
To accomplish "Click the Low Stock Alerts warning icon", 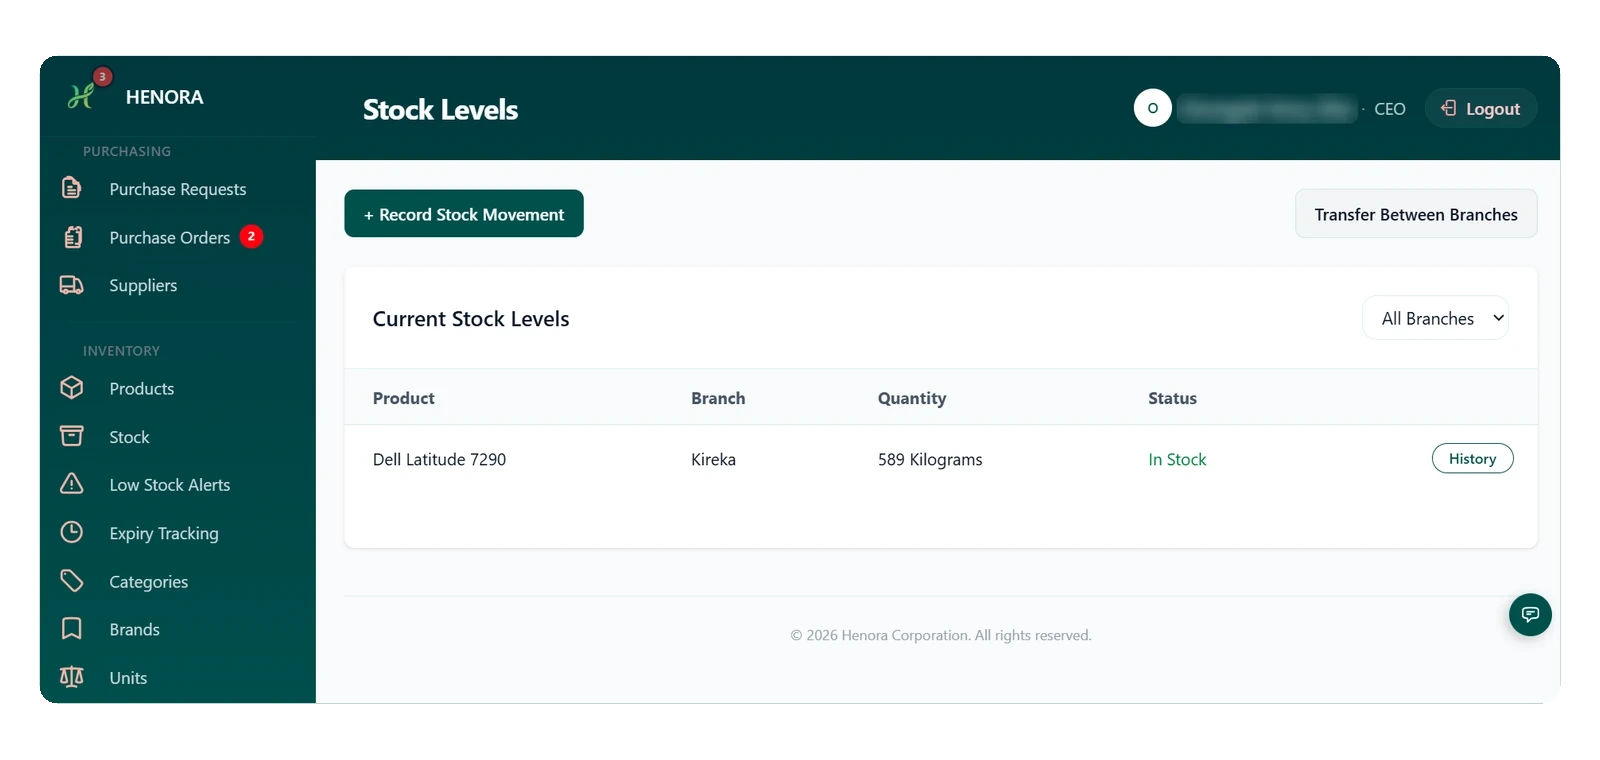I will (x=72, y=484).
